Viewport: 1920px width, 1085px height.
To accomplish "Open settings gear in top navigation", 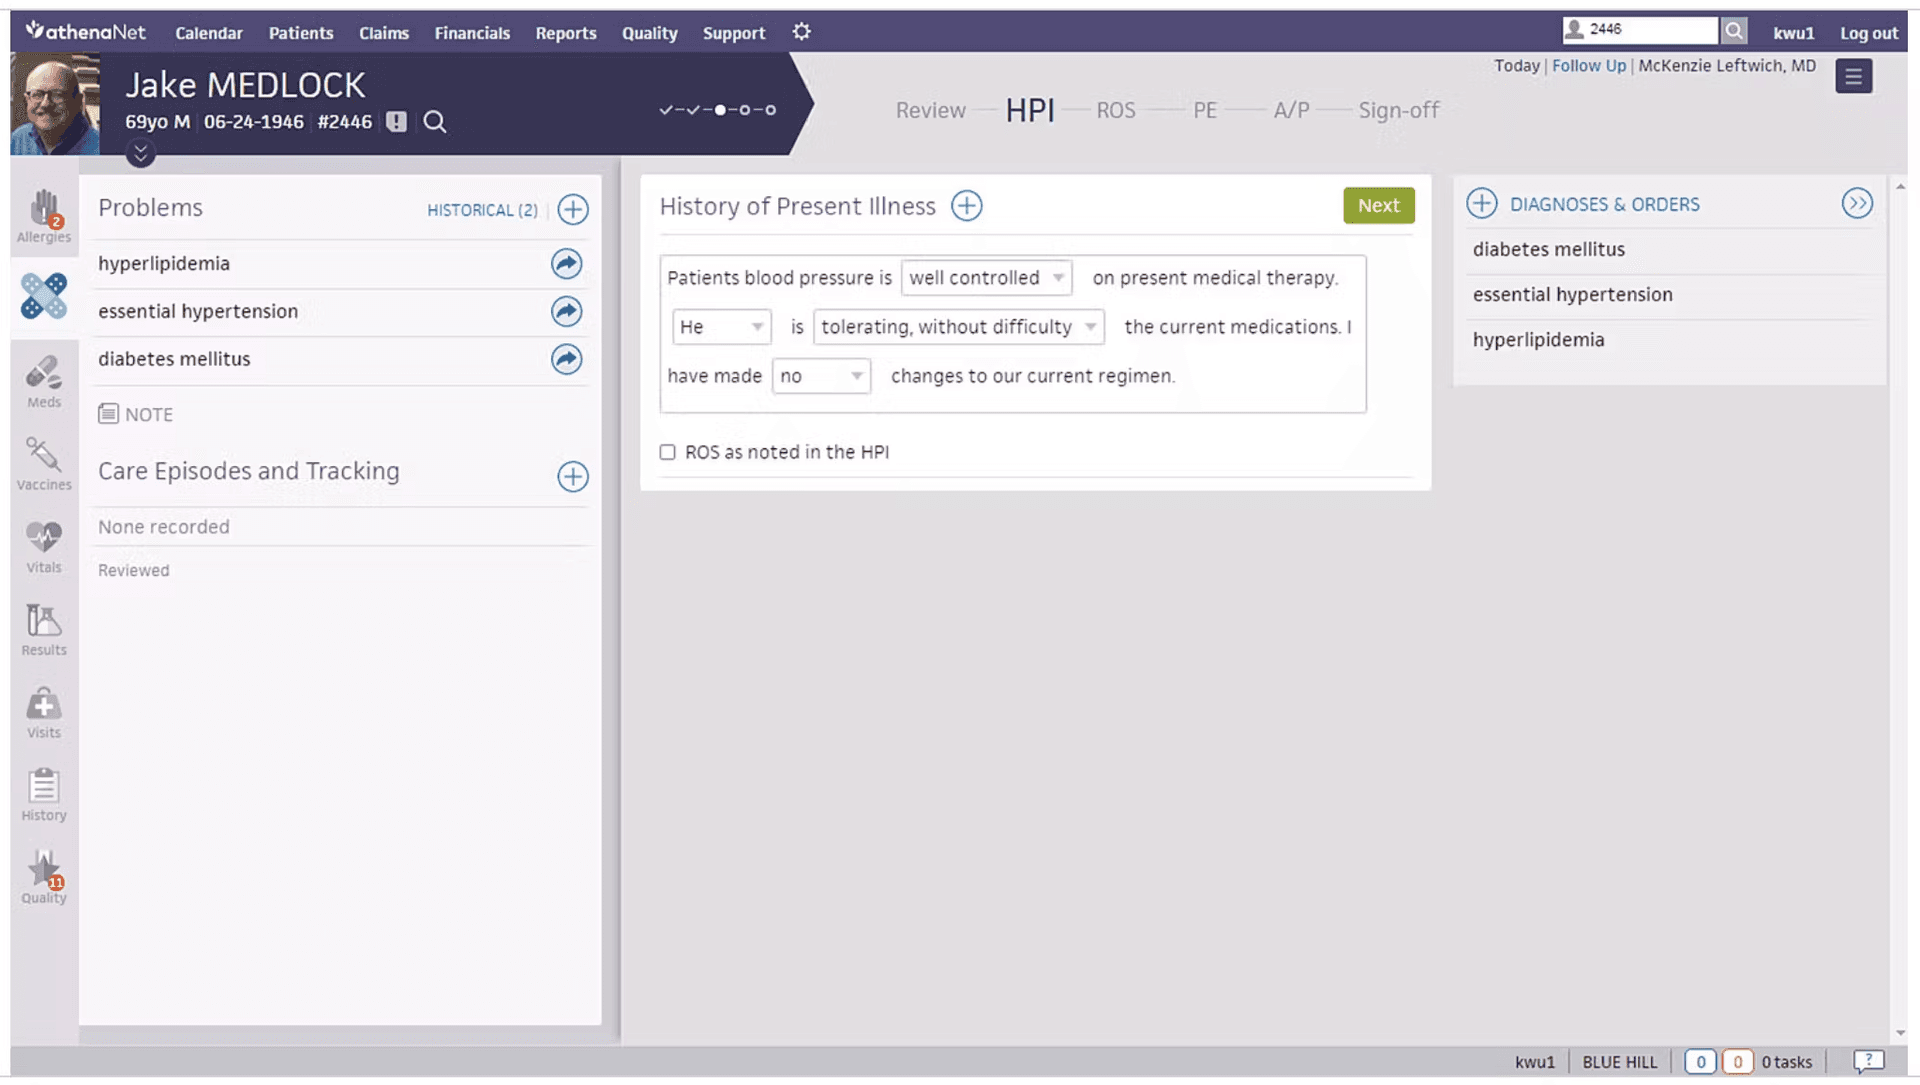I will (x=802, y=32).
